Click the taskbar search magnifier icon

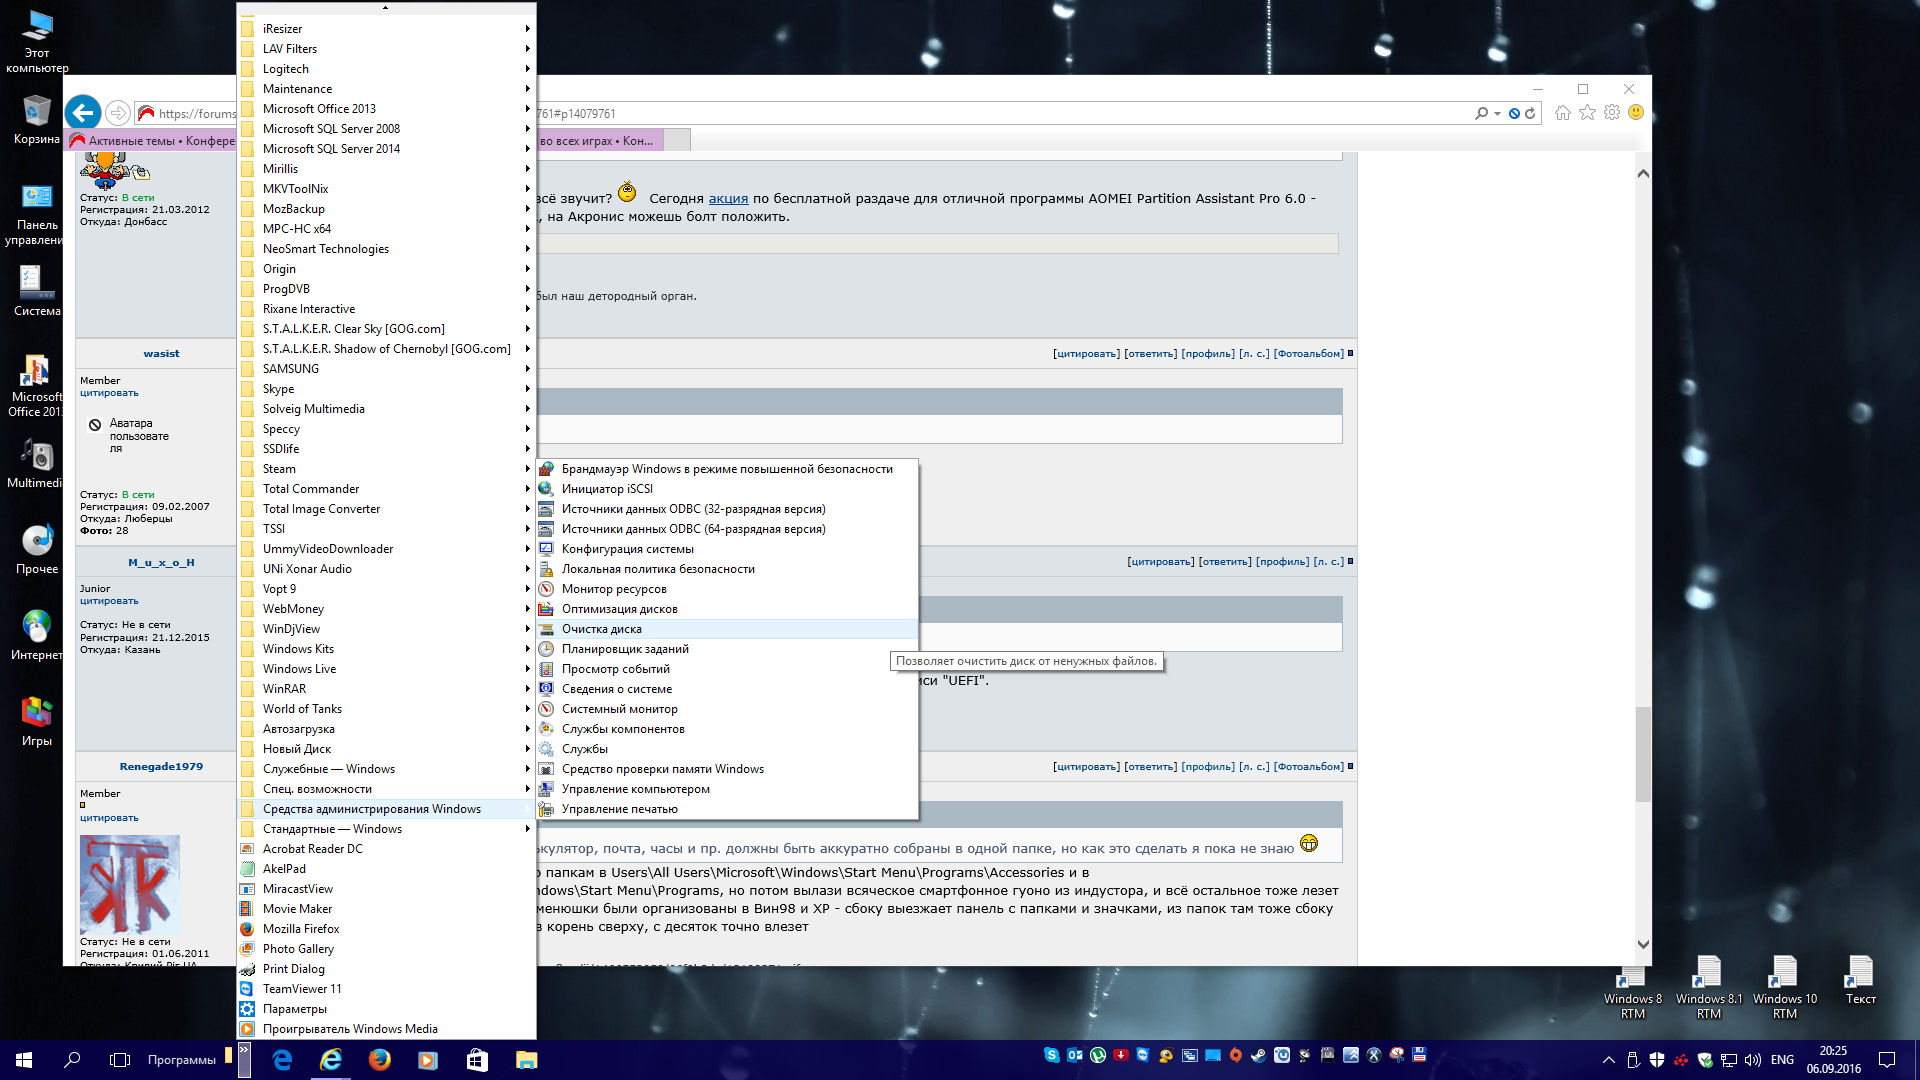tap(72, 1060)
